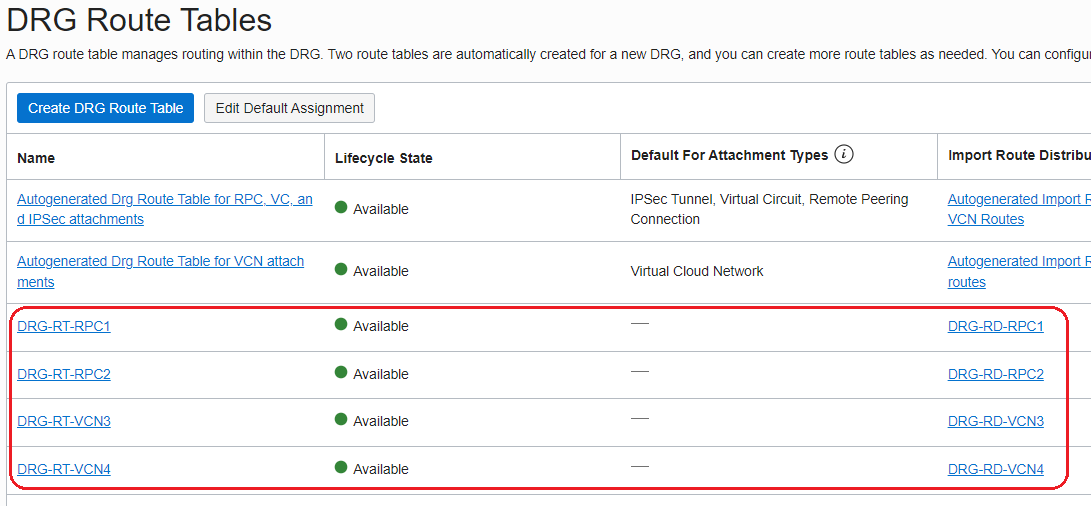
Task: Click the Default For Attachment Types info icon
Action: click(844, 155)
